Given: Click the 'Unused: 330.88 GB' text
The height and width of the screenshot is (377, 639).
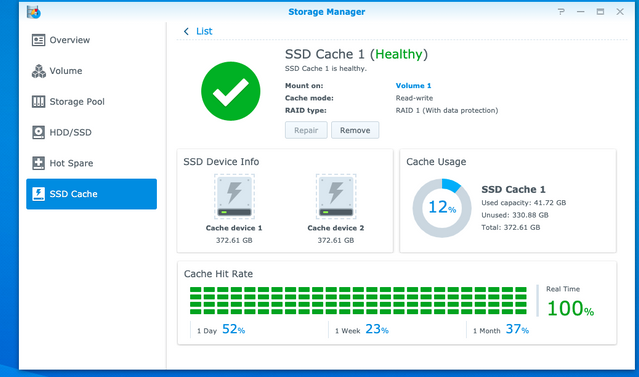Looking at the screenshot, I should click(x=515, y=215).
